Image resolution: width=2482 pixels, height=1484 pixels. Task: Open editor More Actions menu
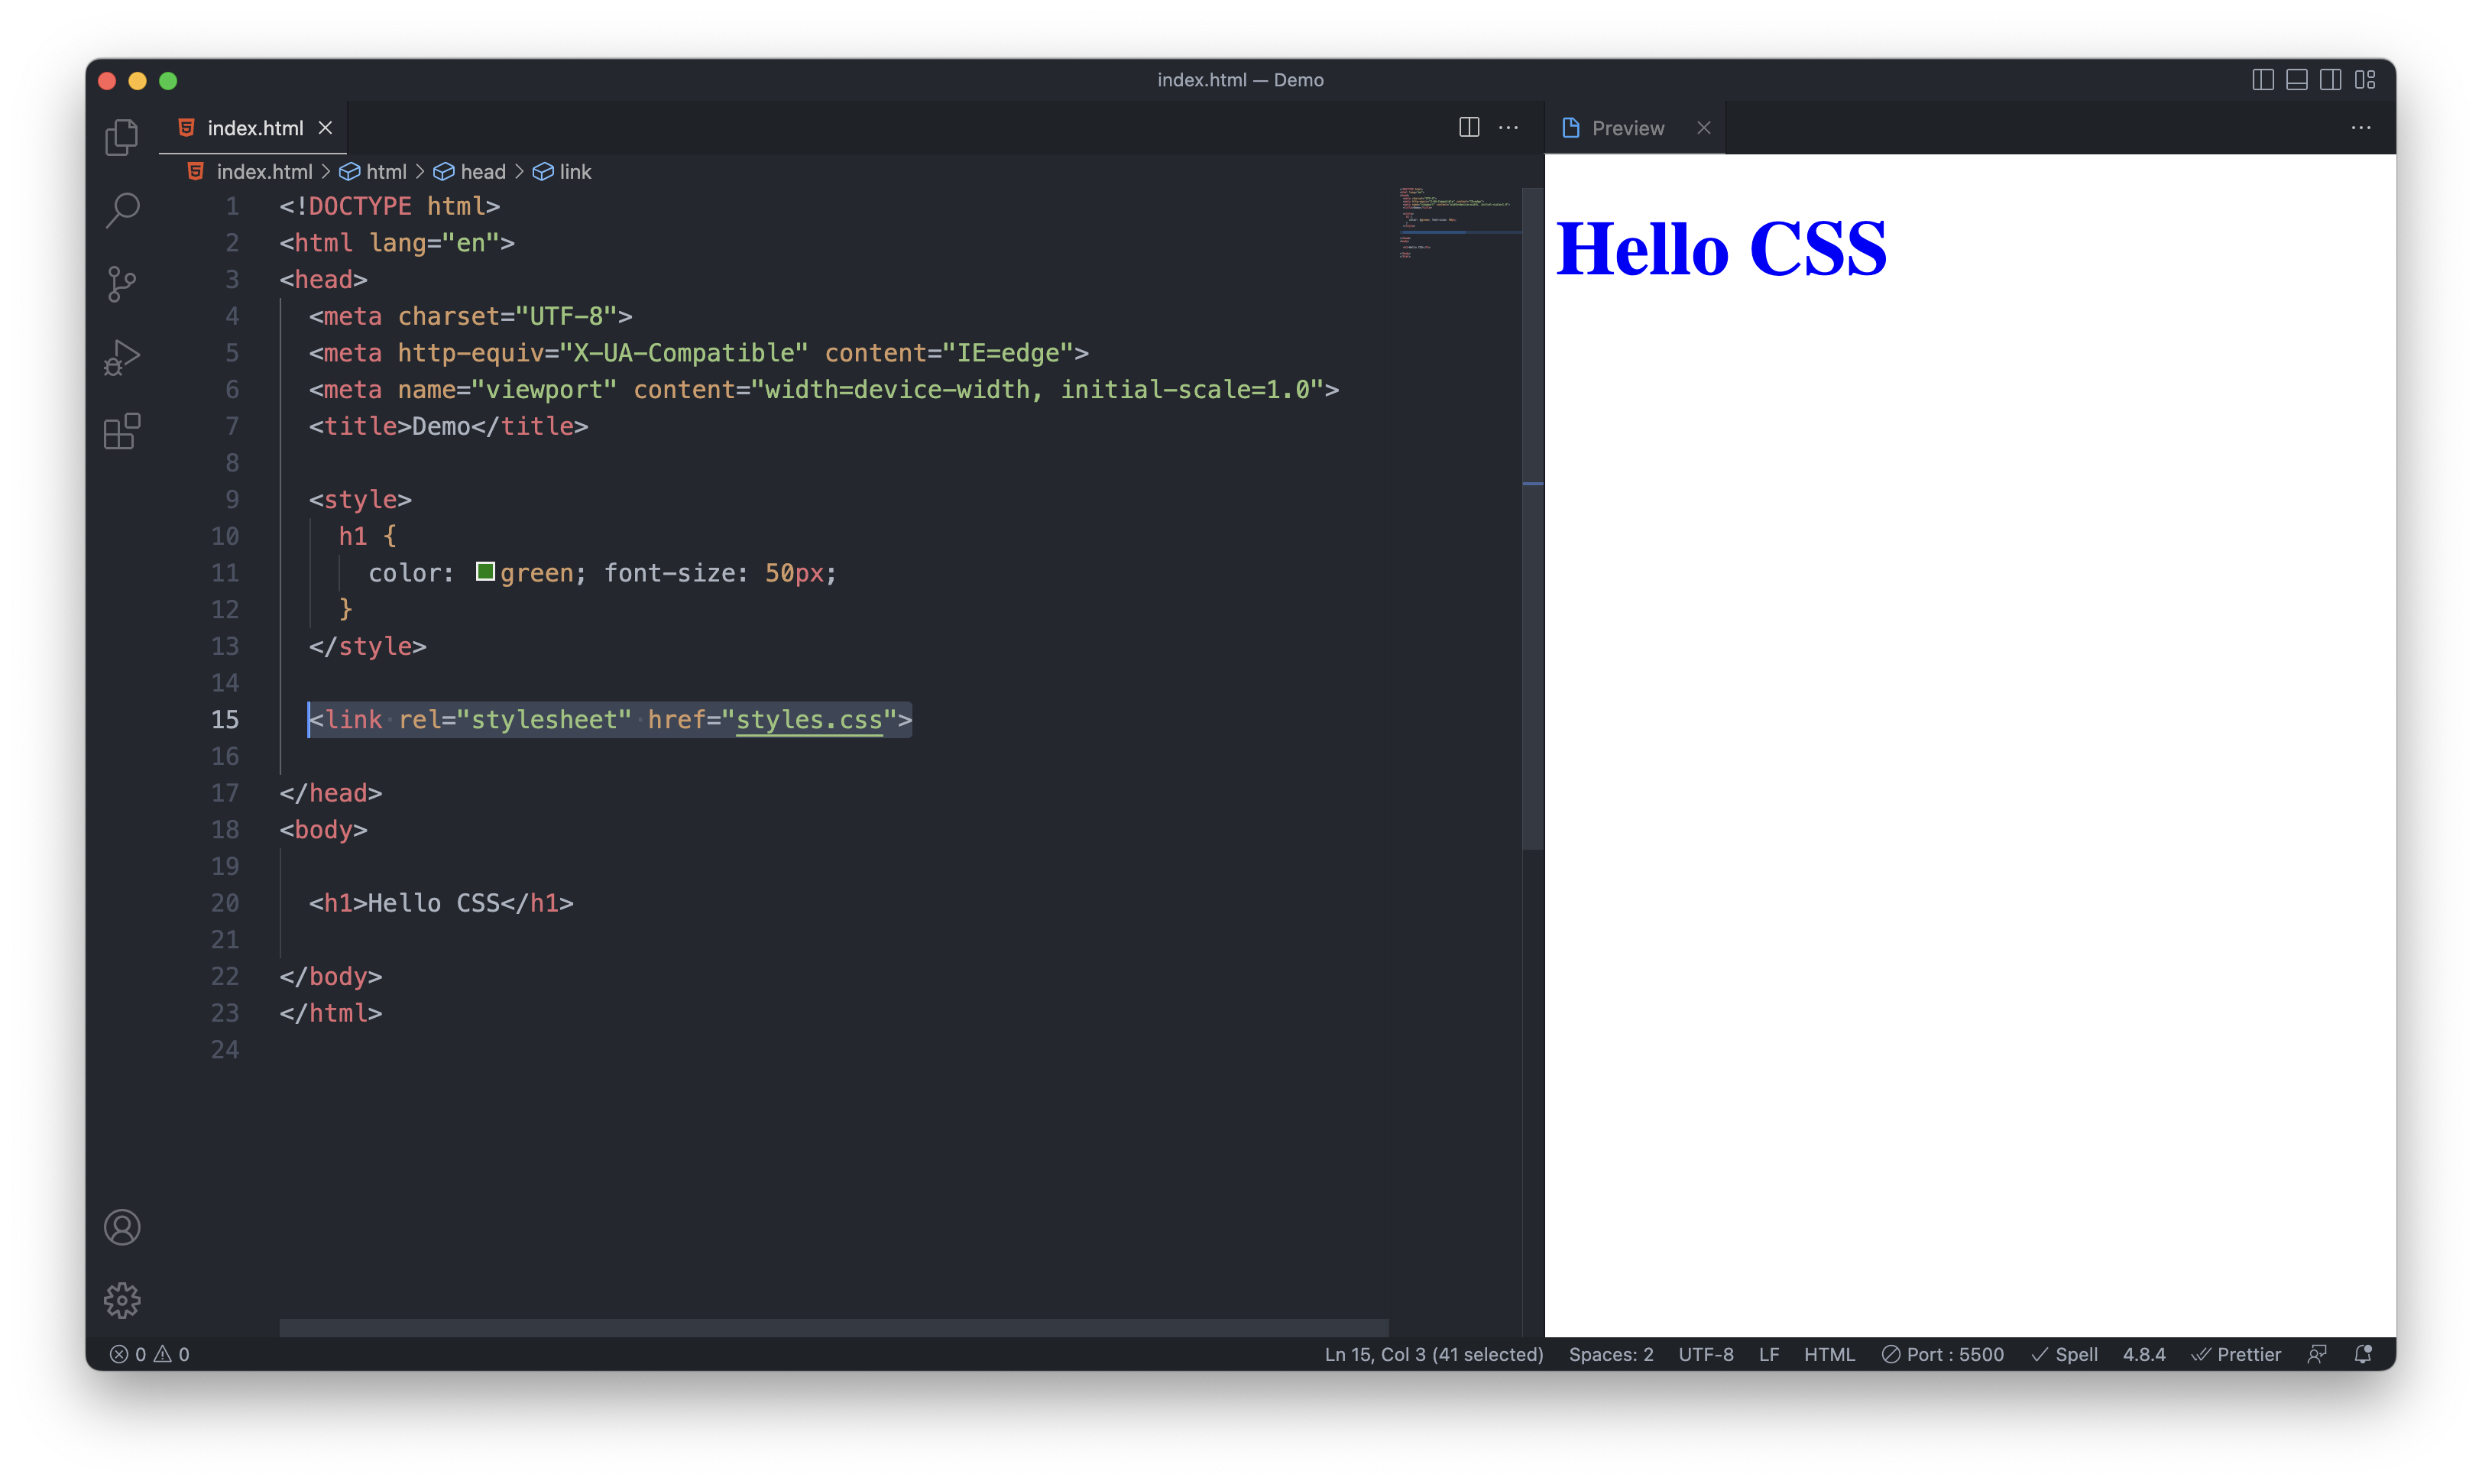[1508, 127]
